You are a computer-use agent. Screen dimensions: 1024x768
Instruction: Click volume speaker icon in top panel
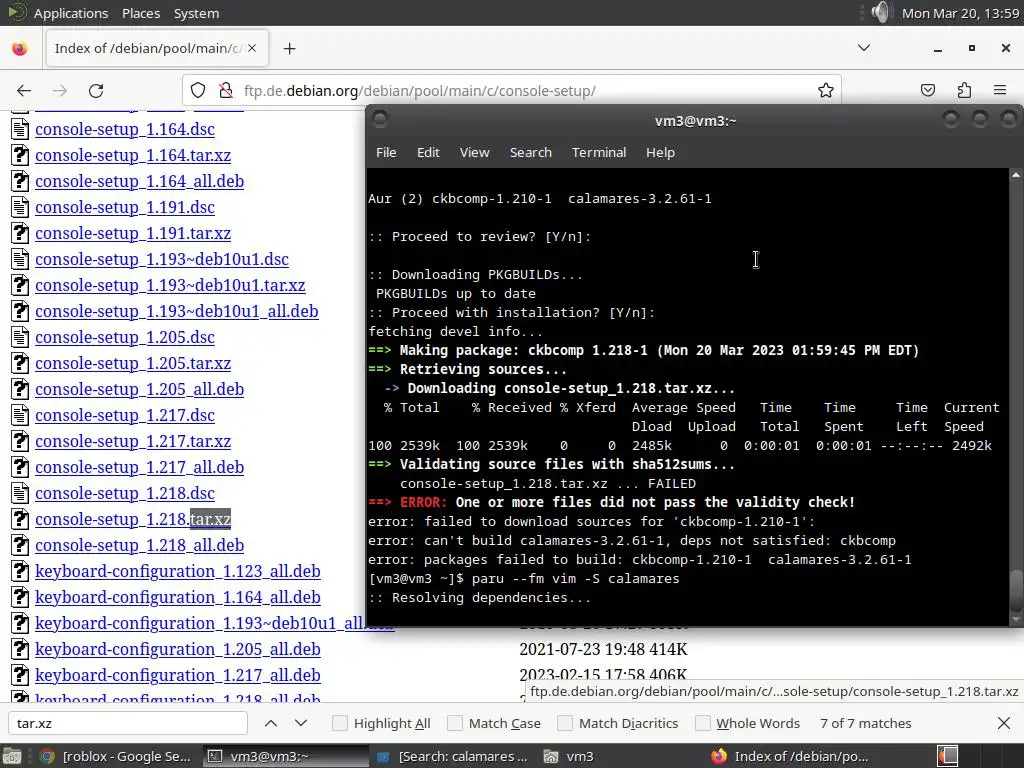(880, 12)
